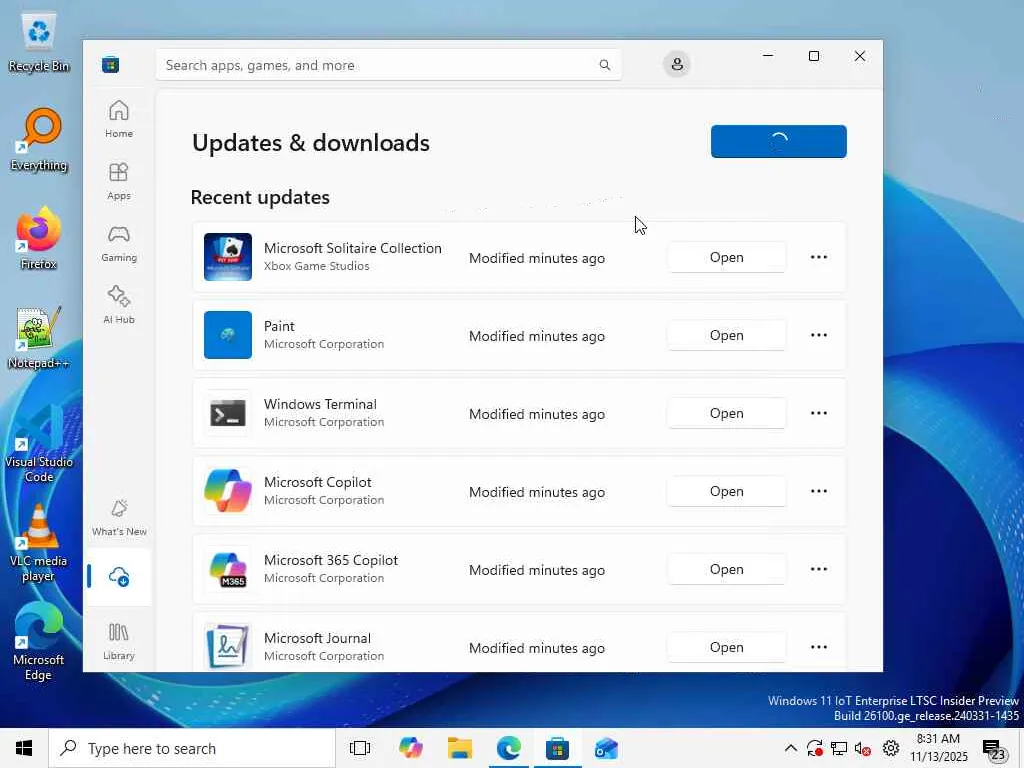Go to Home in Store sidebar

point(119,119)
